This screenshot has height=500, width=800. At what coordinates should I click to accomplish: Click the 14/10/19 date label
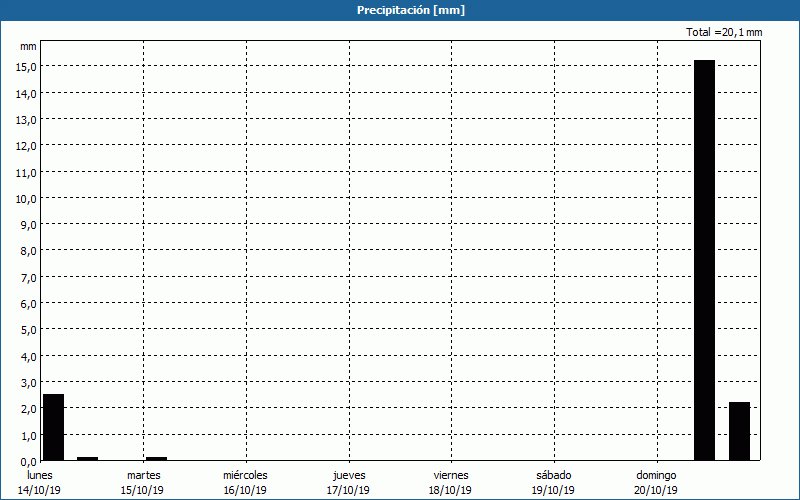[39, 490]
